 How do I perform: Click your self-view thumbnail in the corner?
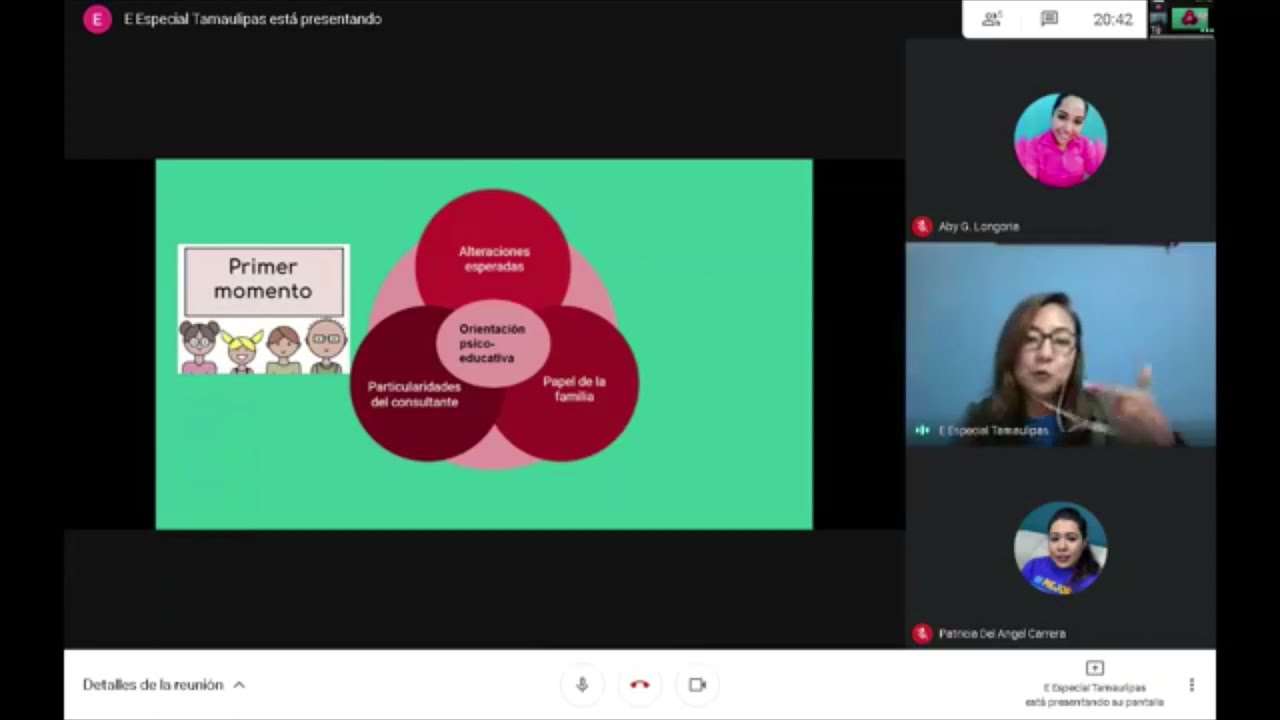pyautogui.click(x=1181, y=19)
